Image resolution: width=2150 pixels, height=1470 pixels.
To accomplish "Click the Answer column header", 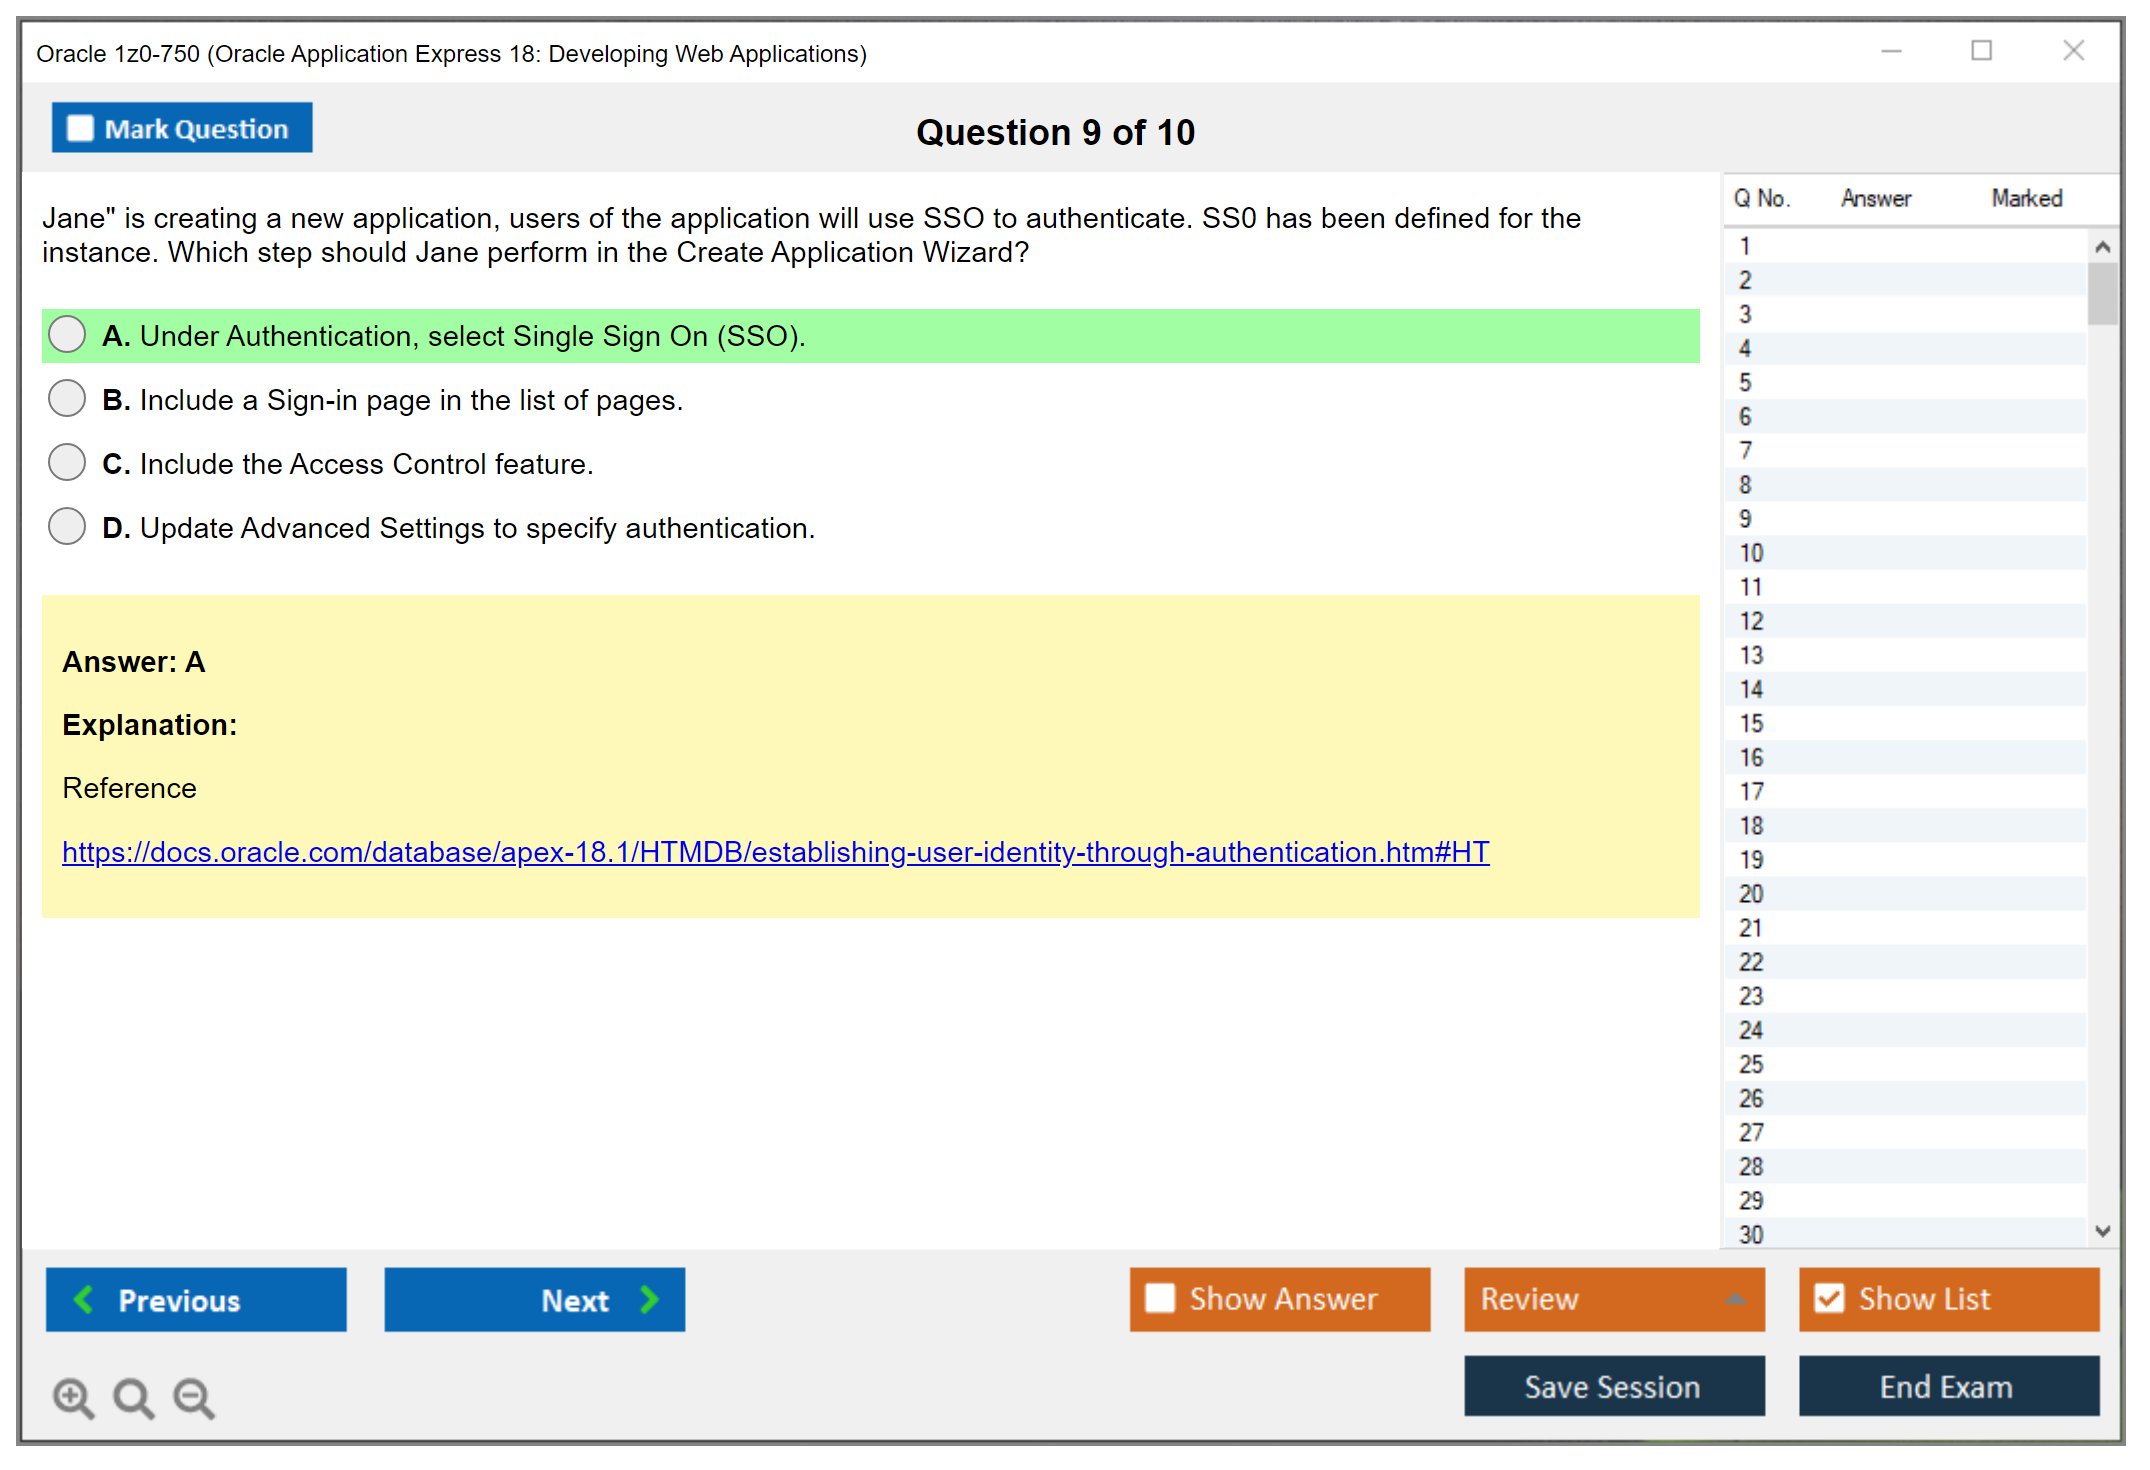I will pos(1875,198).
